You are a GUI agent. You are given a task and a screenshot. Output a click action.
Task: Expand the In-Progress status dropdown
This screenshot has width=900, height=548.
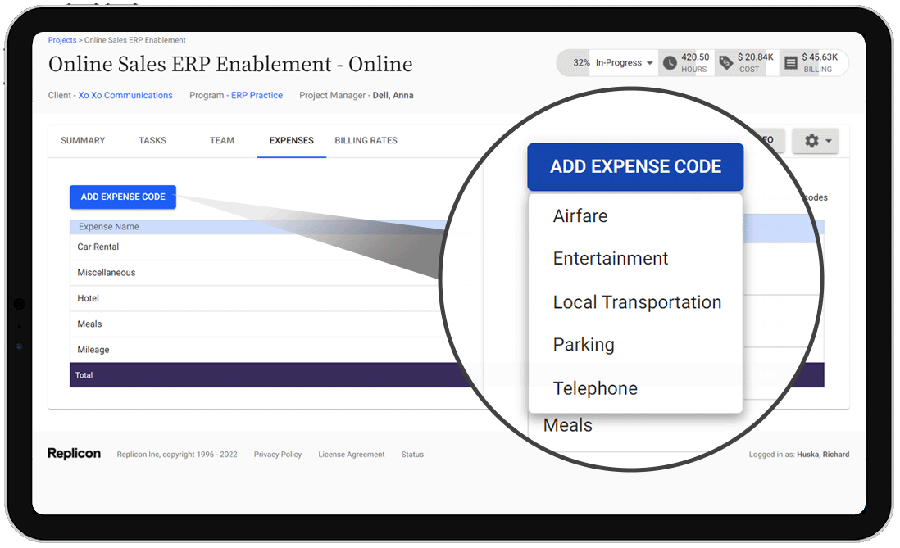pyautogui.click(x=624, y=63)
